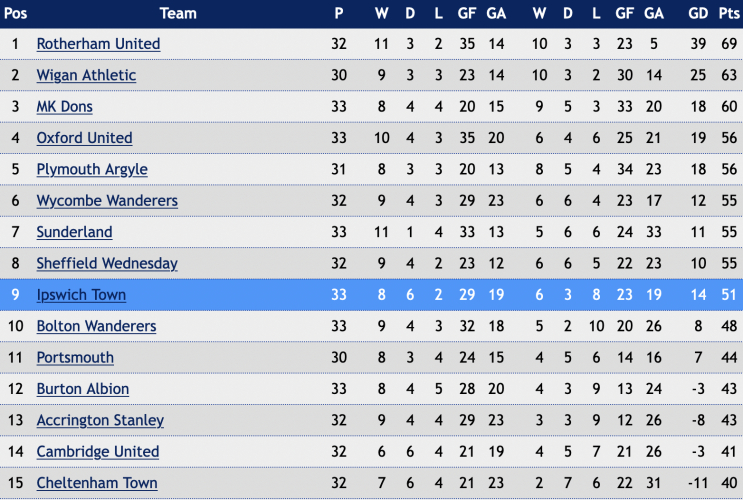Click the Cambridge United link
The image size is (743, 500).
tap(98, 451)
